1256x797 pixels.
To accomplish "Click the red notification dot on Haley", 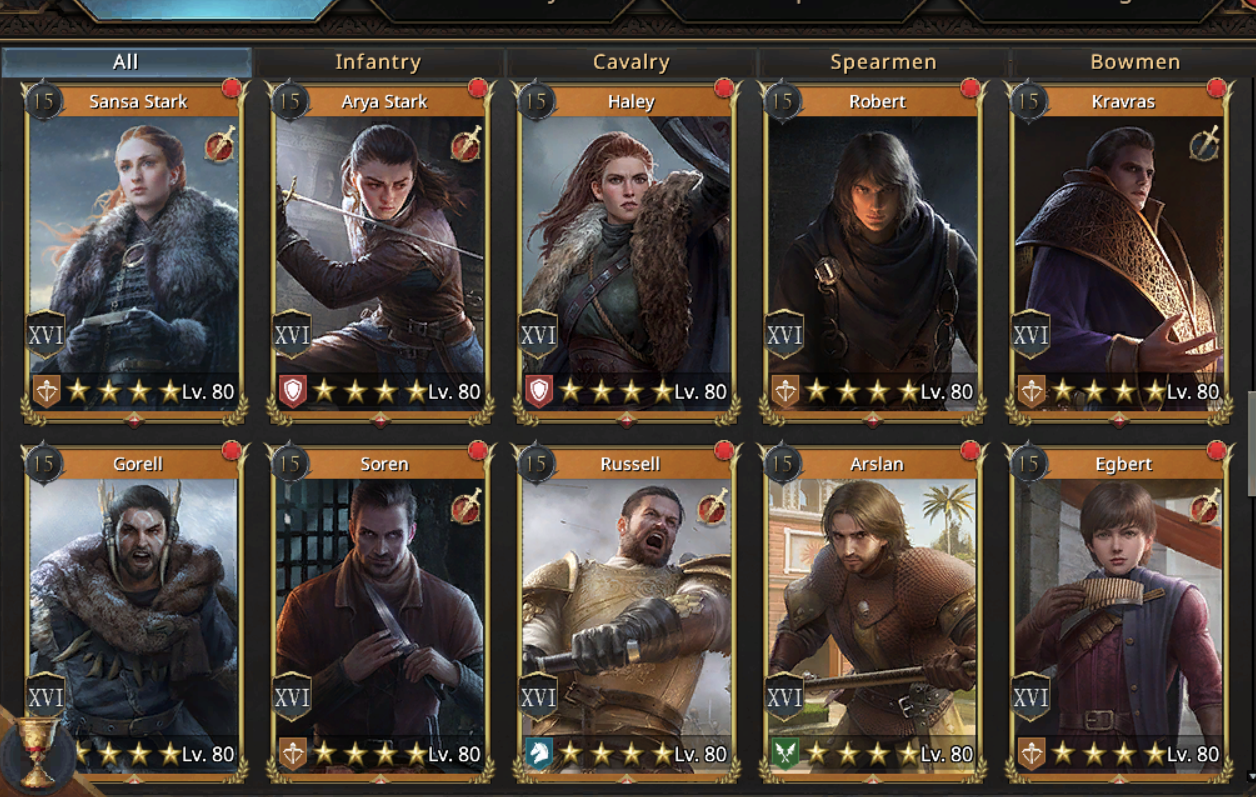I will (x=724, y=88).
